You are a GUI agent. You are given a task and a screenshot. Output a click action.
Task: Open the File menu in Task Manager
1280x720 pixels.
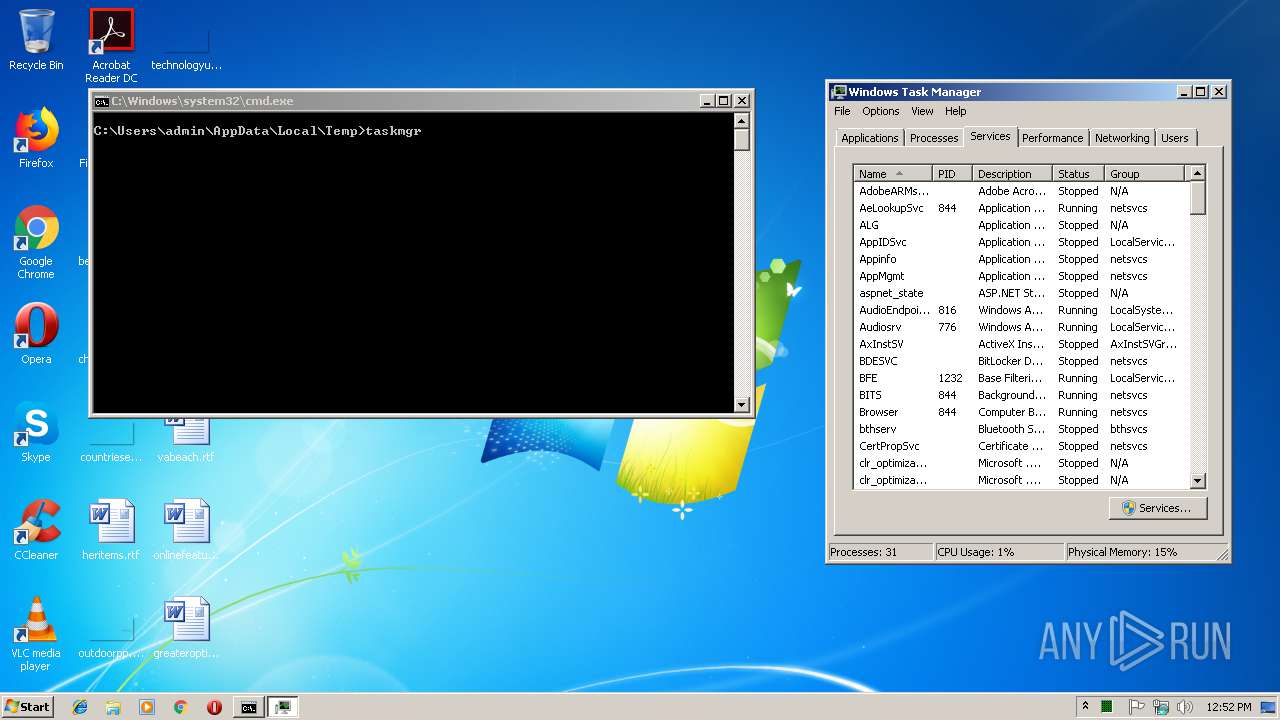click(x=842, y=111)
